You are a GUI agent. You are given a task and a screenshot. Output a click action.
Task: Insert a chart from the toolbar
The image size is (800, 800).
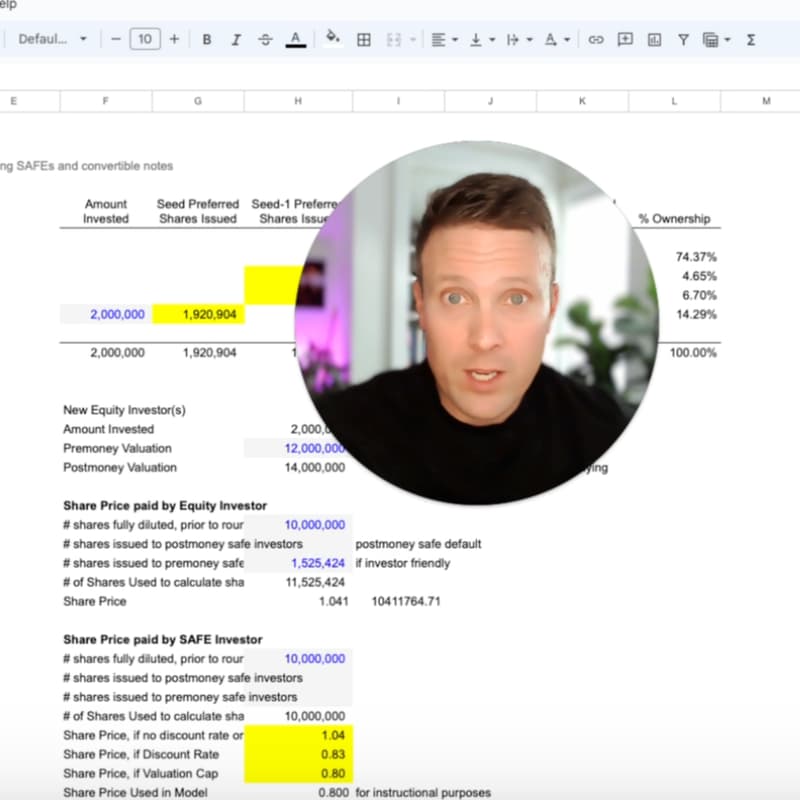pos(654,40)
